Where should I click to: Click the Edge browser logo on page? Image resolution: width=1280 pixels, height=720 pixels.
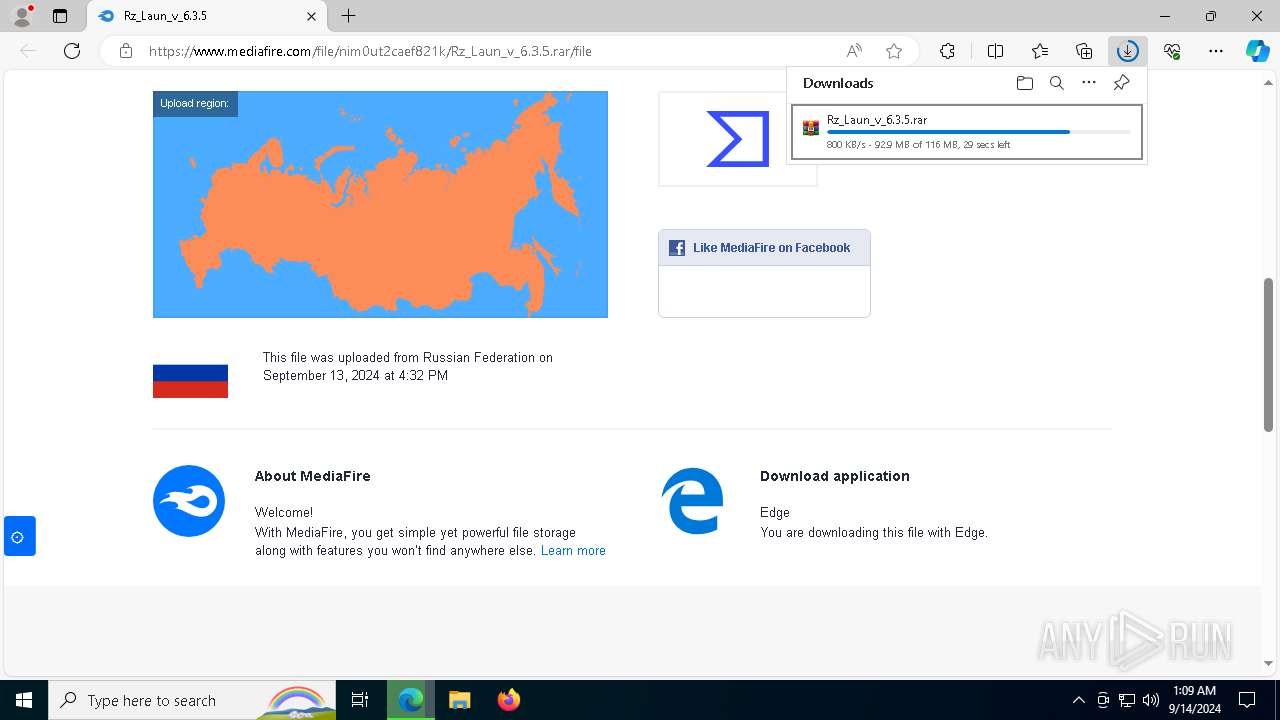click(692, 501)
